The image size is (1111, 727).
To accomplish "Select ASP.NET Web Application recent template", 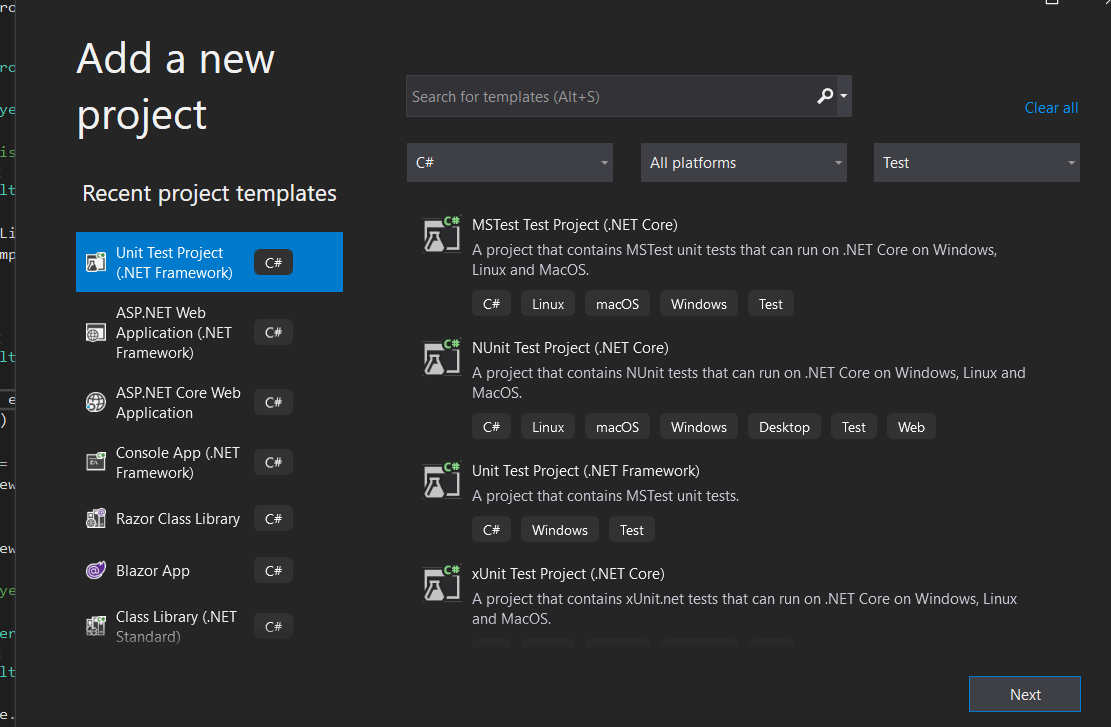I will point(174,332).
